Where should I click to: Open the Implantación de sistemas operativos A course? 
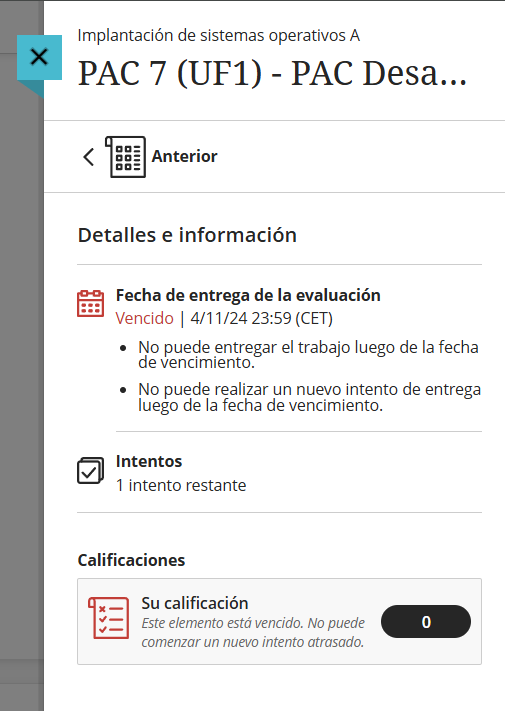(x=219, y=35)
